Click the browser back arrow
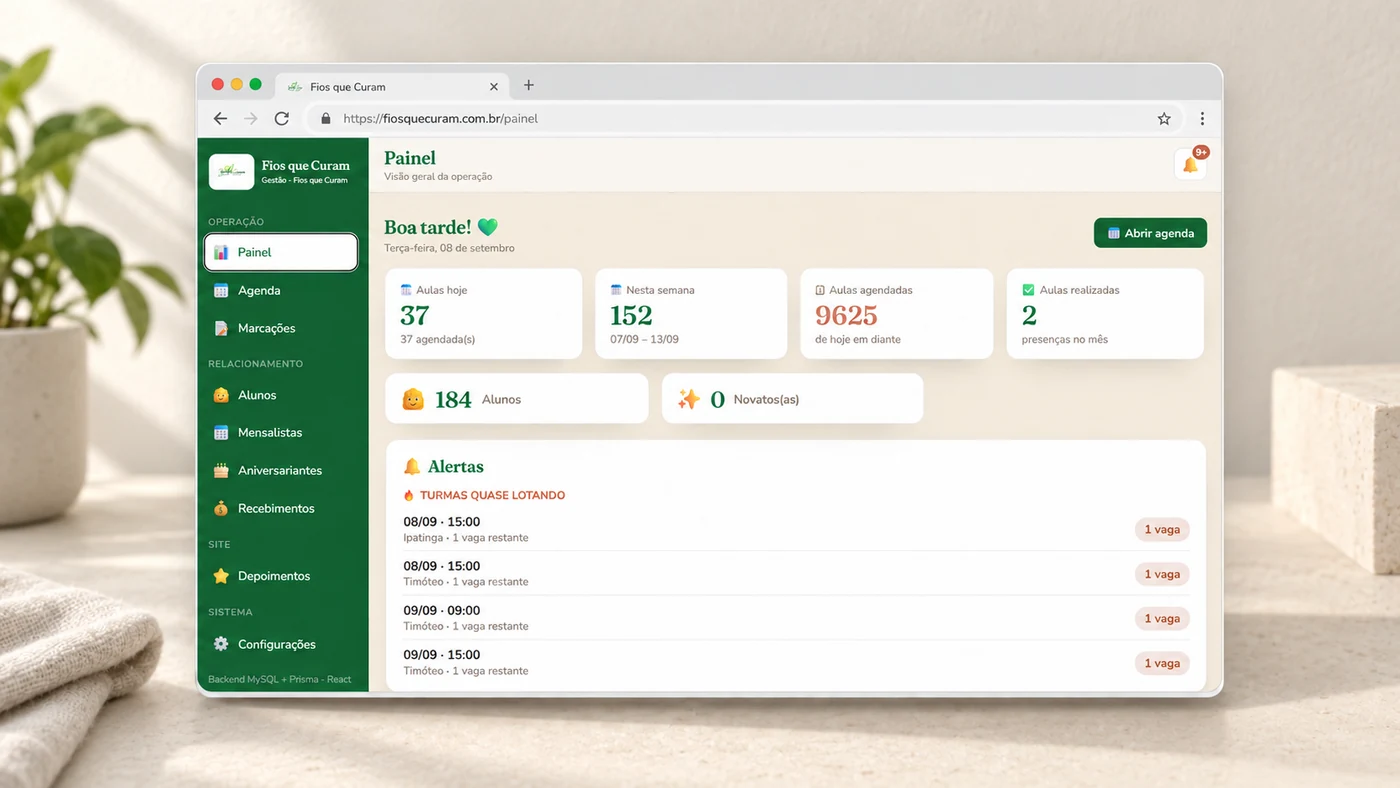Viewport: 1400px width, 788px height. point(221,118)
